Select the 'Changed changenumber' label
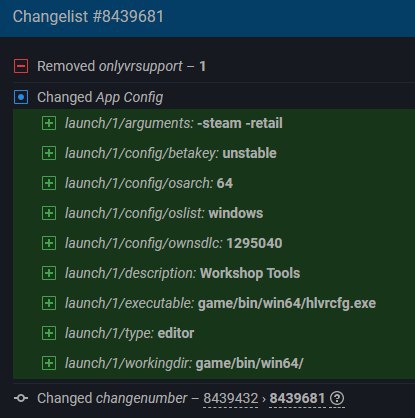The width and height of the screenshot is (415, 418). (x=112, y=398)
